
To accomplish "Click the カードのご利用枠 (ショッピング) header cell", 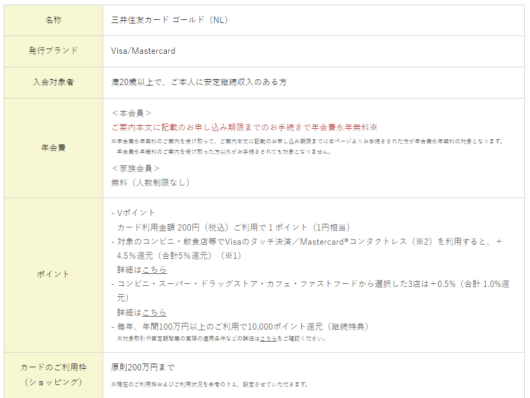I will tap(53, 375).
